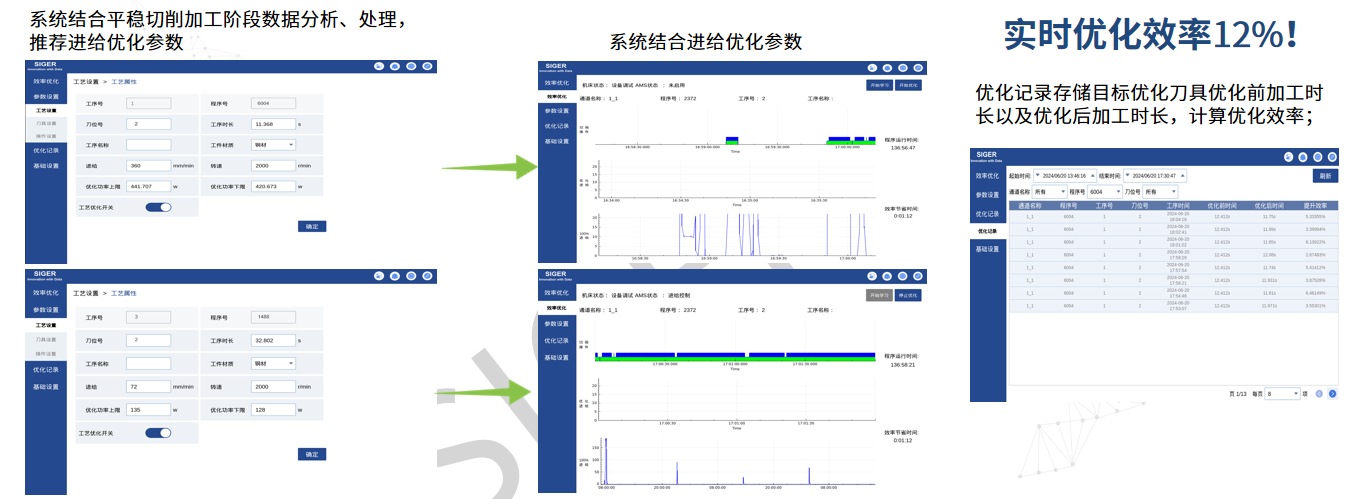Click 工序时长 field showing 11.368
1352x499 pixels.
(274, 124)
